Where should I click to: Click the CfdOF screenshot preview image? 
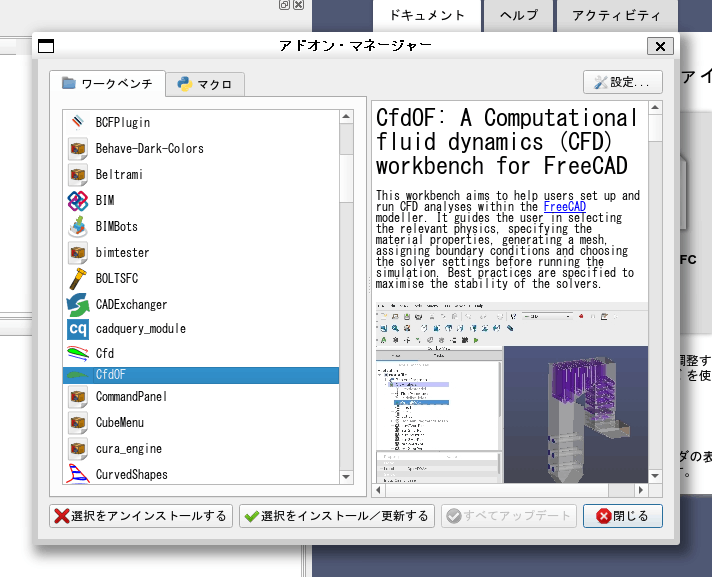[x=512, y=392]
